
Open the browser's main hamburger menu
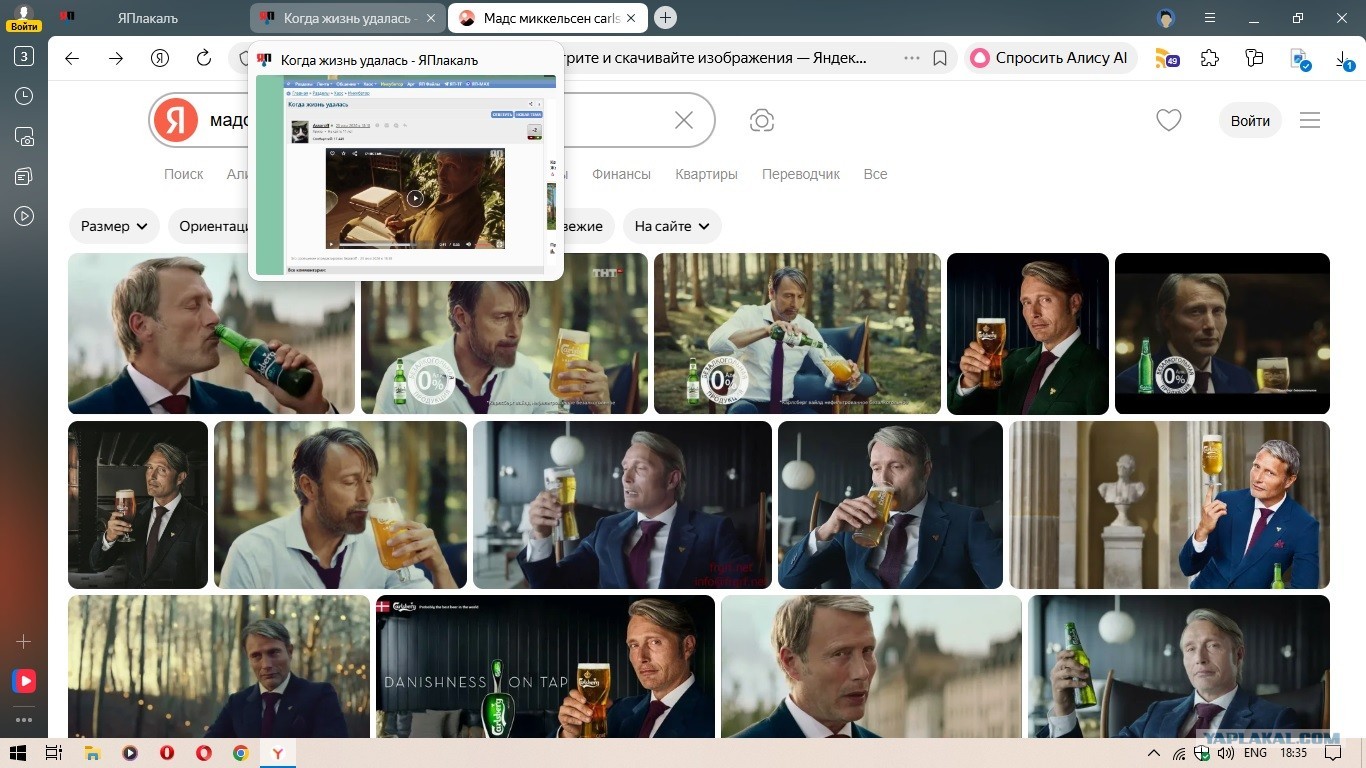click(x=1210, y=18)
